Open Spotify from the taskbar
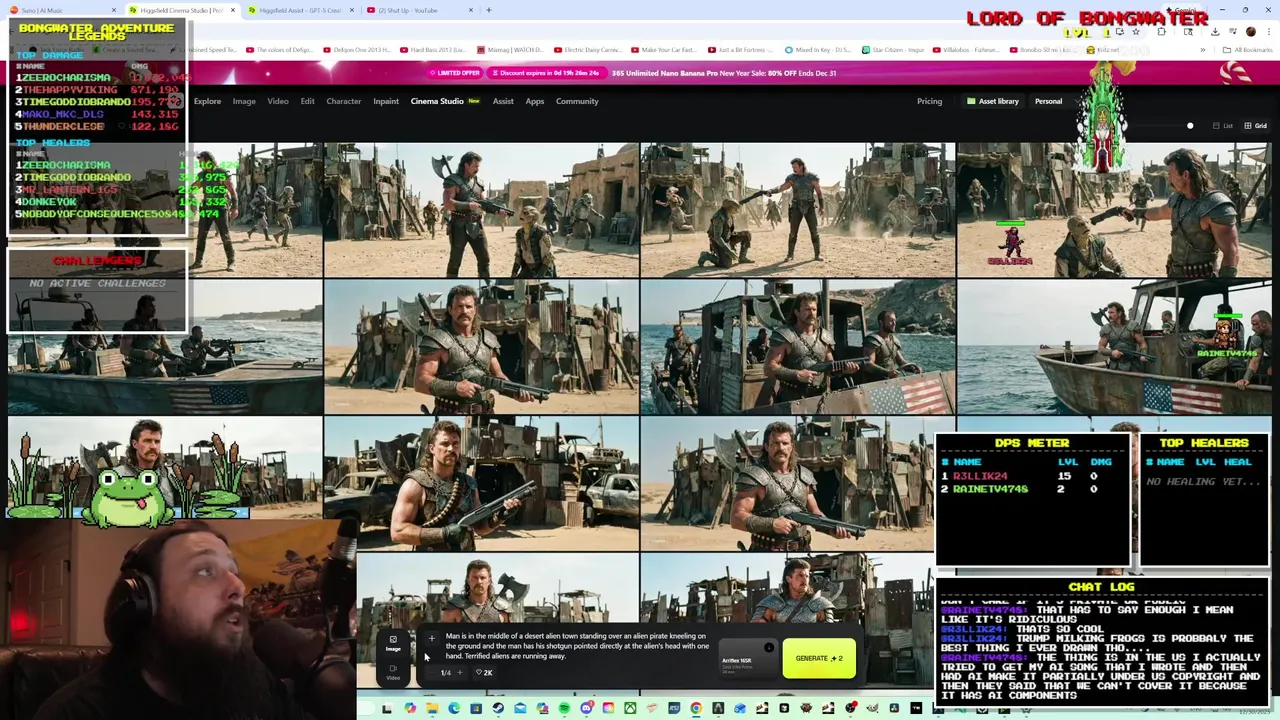 565,708
